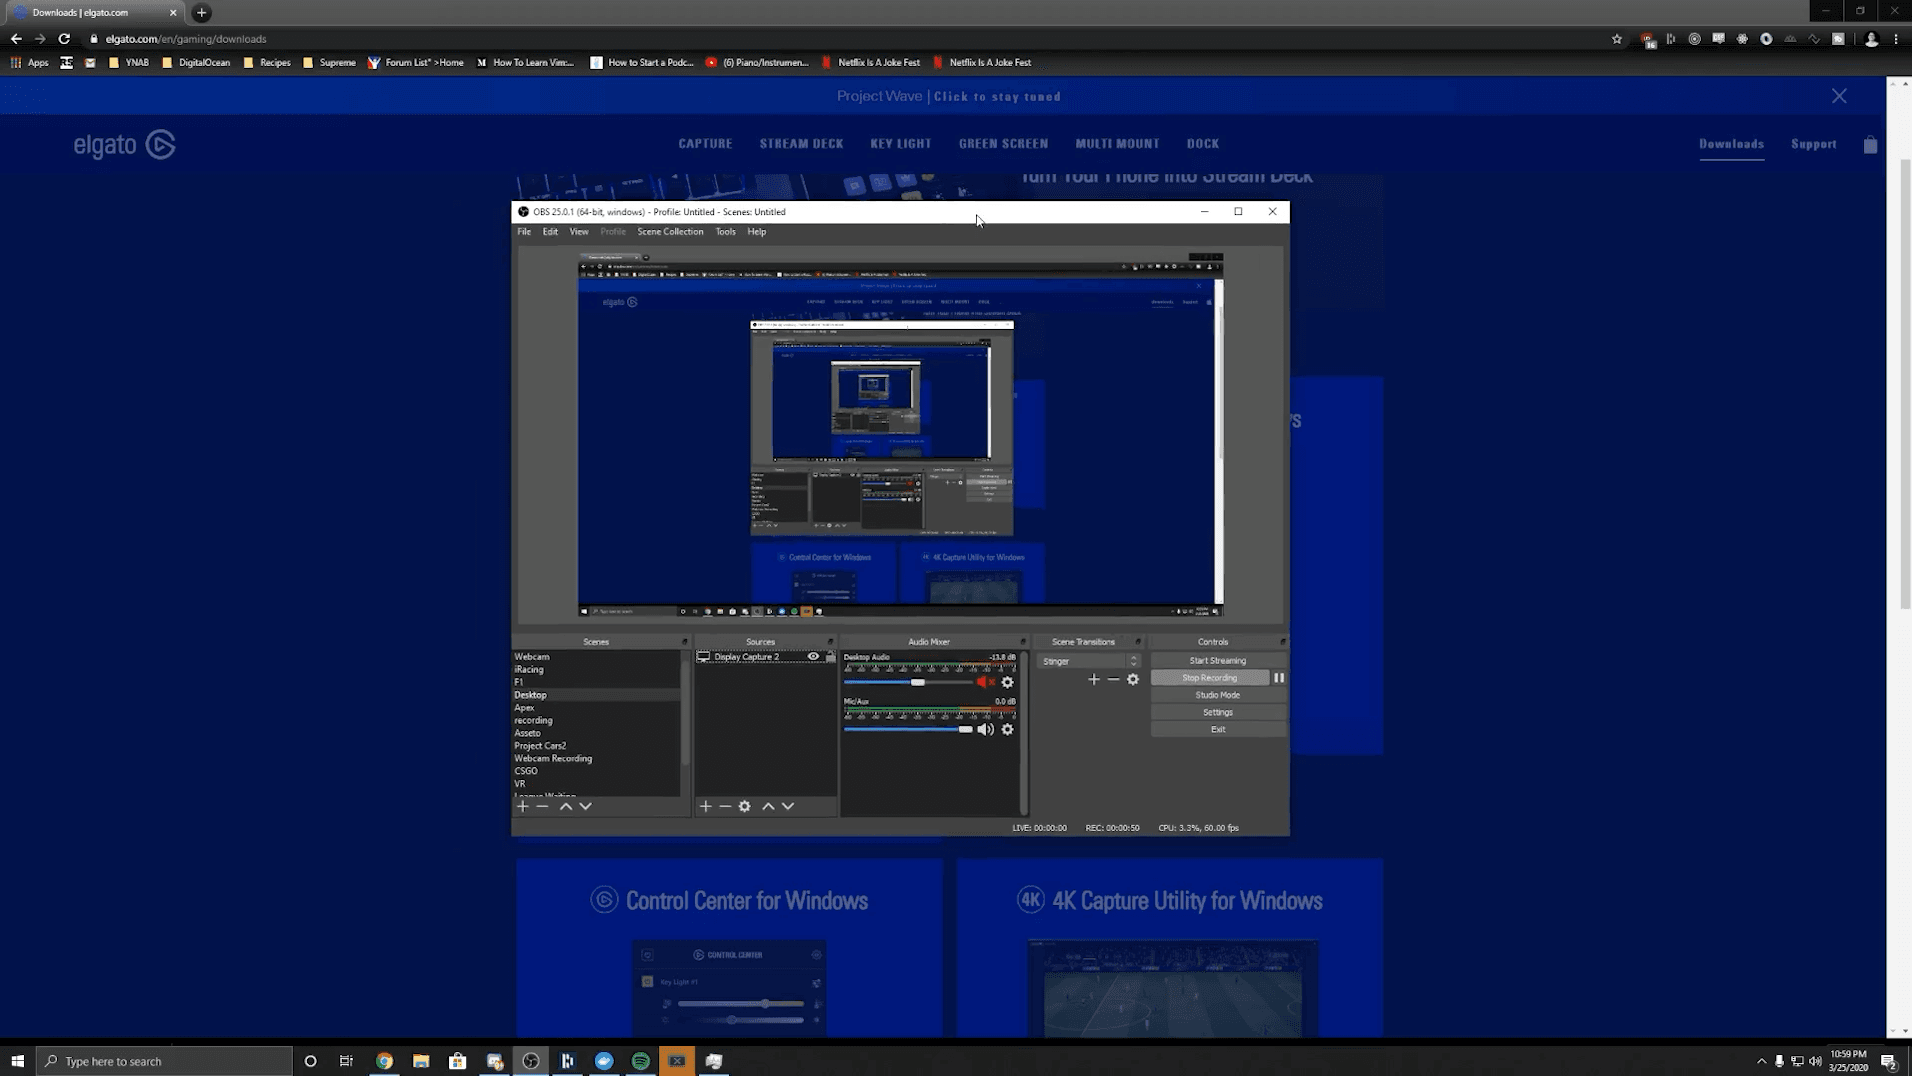Open Task View on the taskbar

coord(346,1061)
